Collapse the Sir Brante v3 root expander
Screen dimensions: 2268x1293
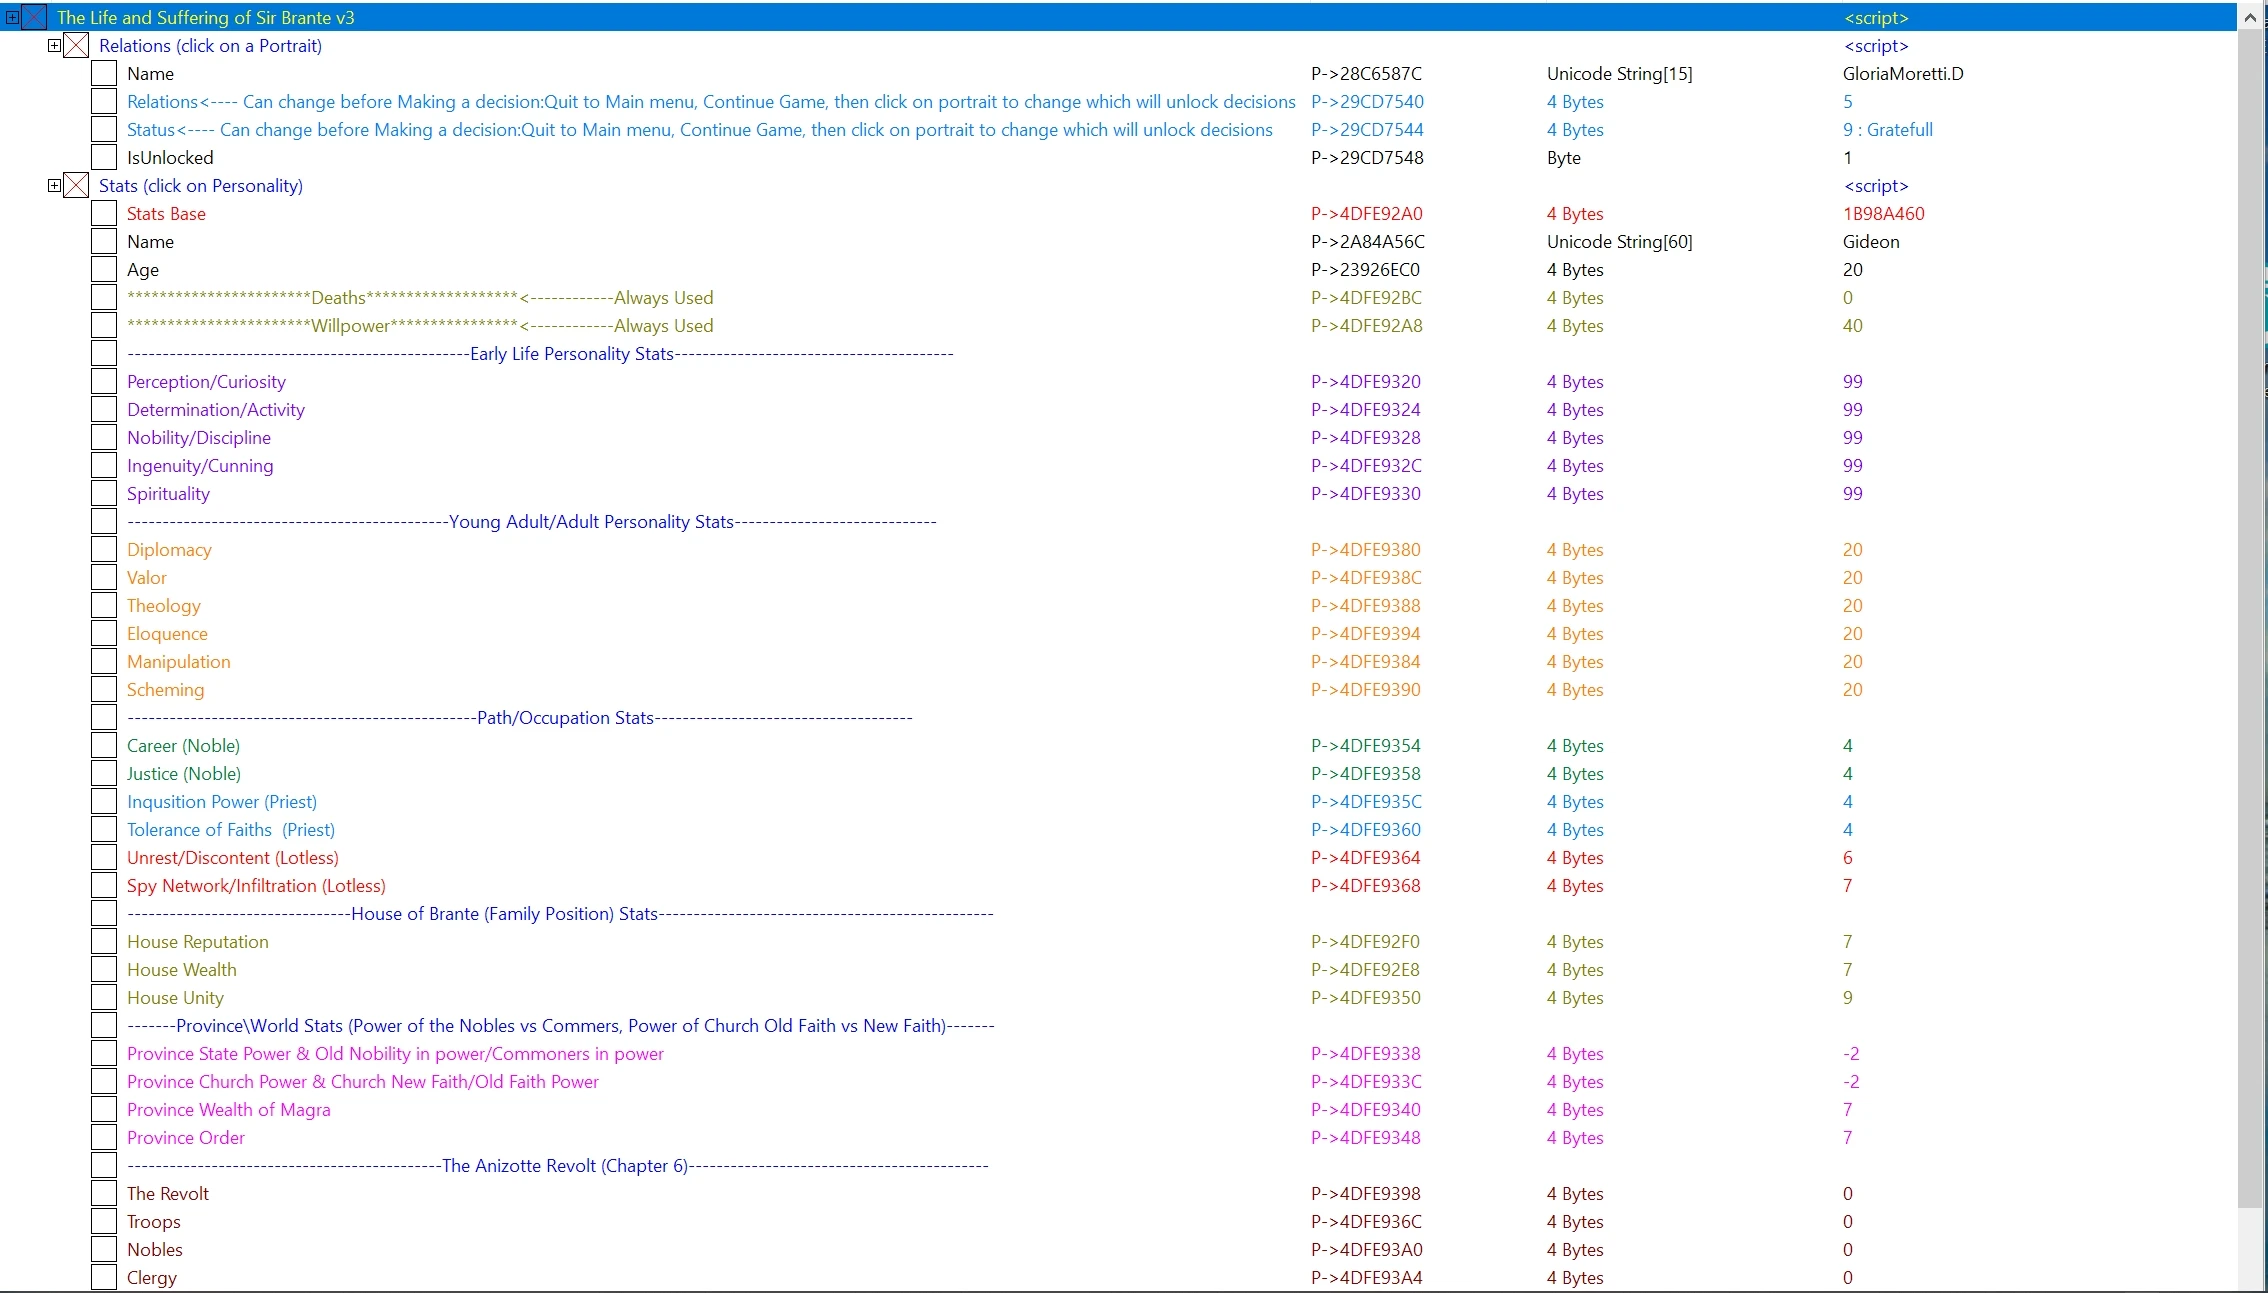click(12, 17)
